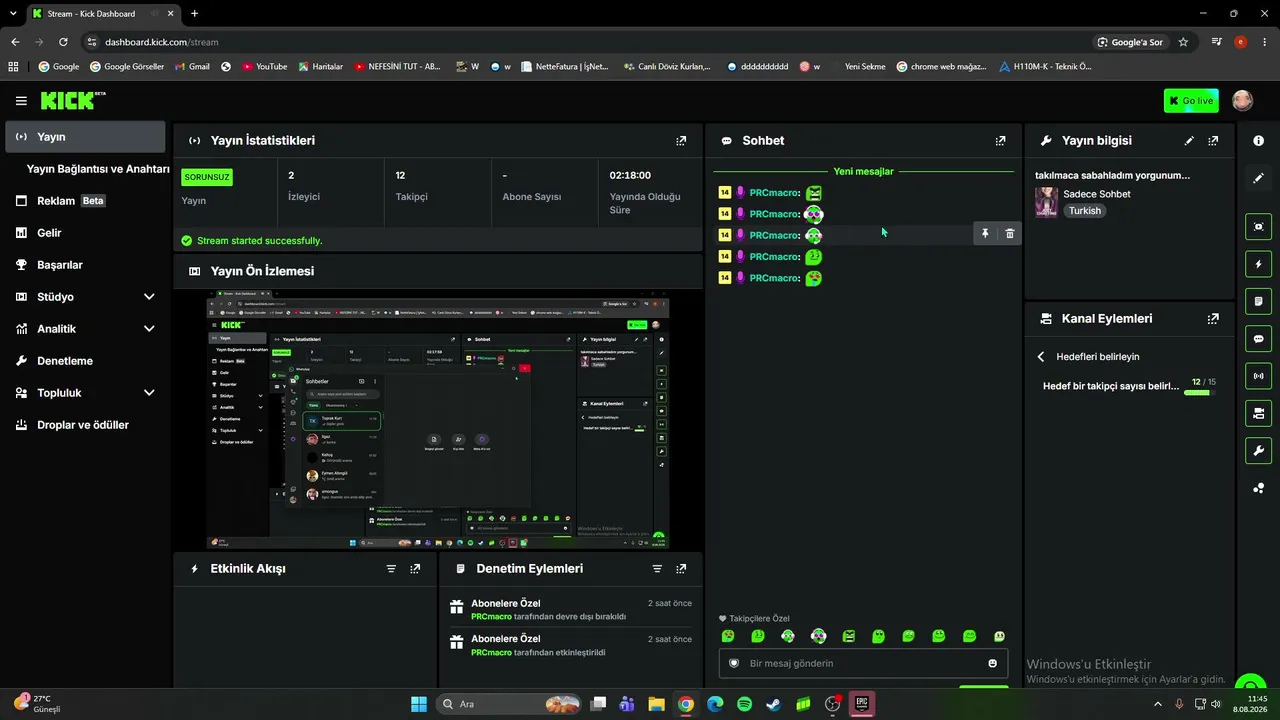Image resolution: width=1280 pixels, height=720 pixels.
Task: Pop out the Denetim Eylemleri panel
Action: (x=681, y=569)
